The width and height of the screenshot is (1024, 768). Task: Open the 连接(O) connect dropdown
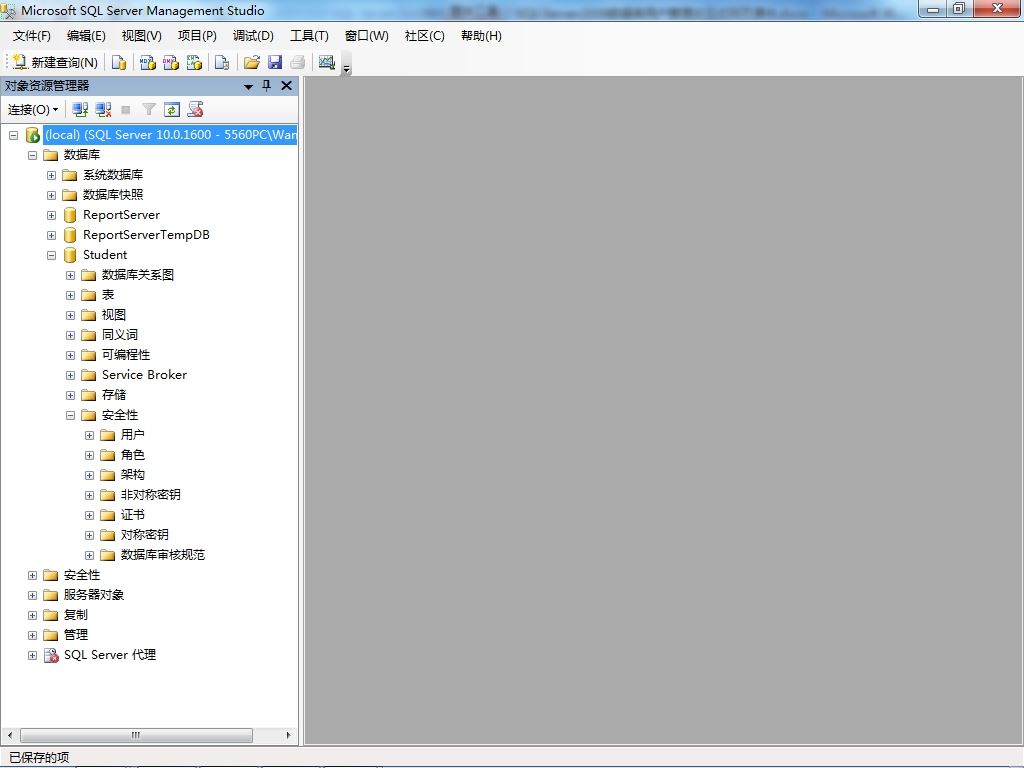[33, 110]
